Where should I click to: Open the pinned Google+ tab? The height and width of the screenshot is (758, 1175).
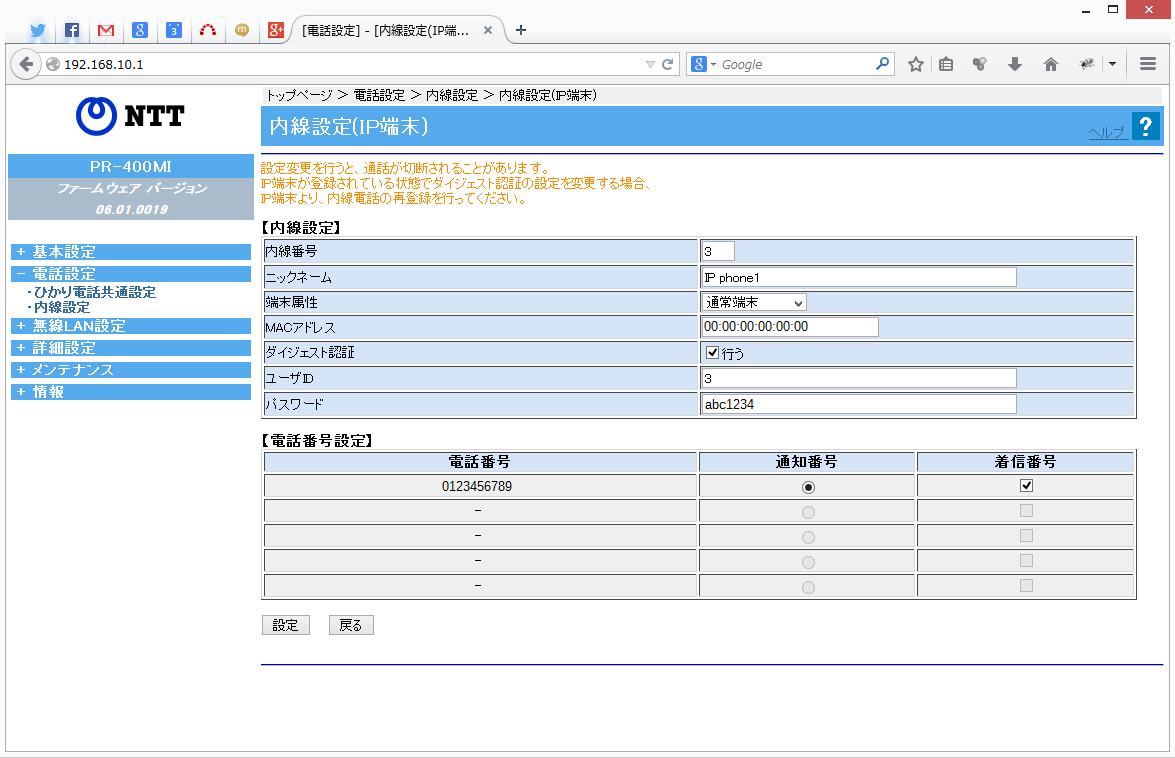276,30
